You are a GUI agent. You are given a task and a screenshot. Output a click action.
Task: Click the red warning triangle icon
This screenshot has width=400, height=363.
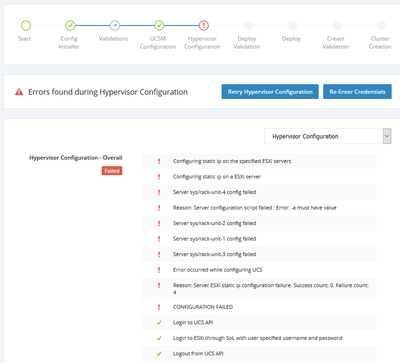(x=19, y=92)
